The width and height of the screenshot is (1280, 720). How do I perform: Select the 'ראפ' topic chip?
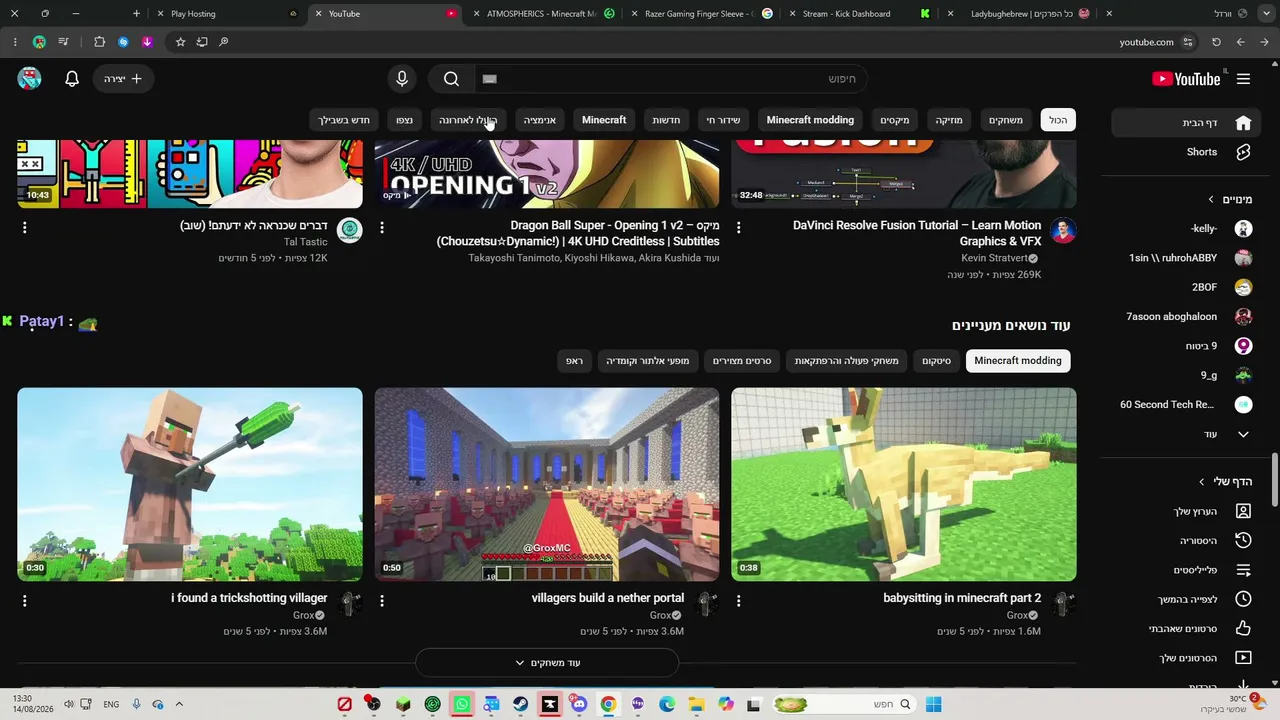574,361
